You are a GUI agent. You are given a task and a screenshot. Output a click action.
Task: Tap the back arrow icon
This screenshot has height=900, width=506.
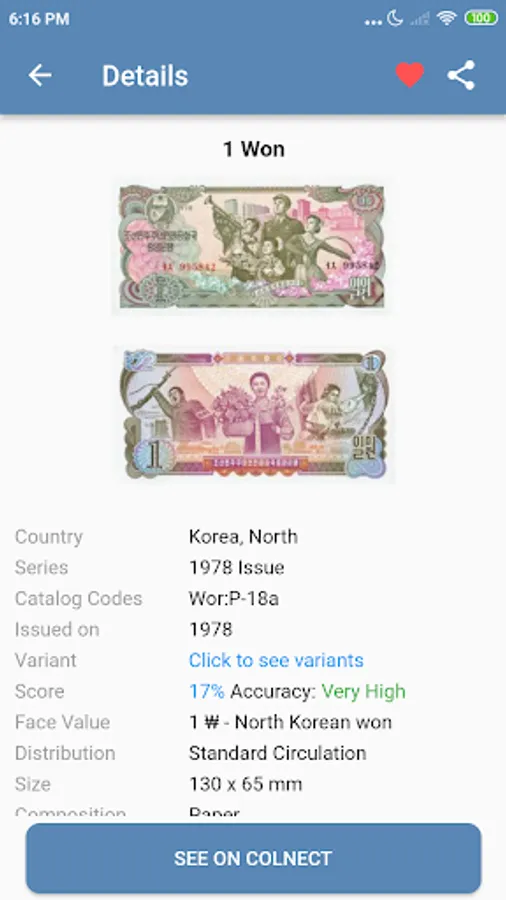40,75
